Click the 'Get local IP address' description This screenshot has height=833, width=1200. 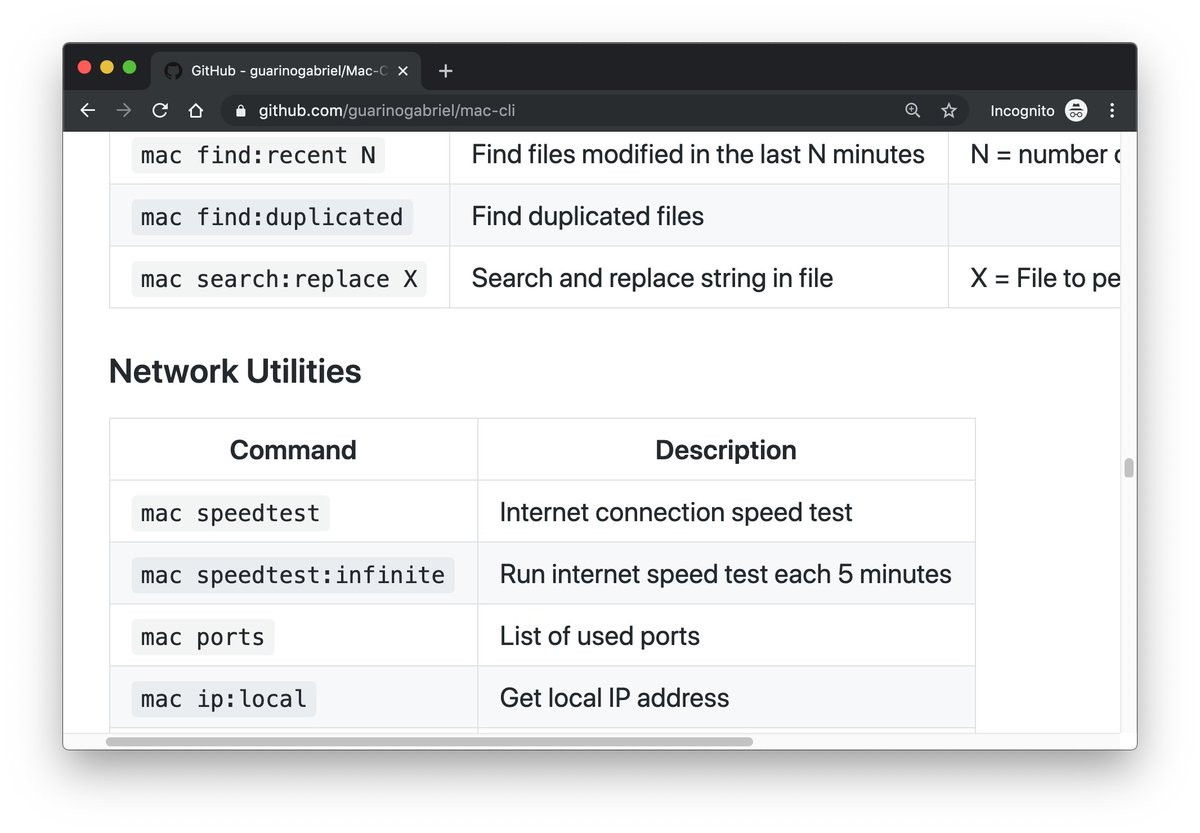tap(615, 699)
